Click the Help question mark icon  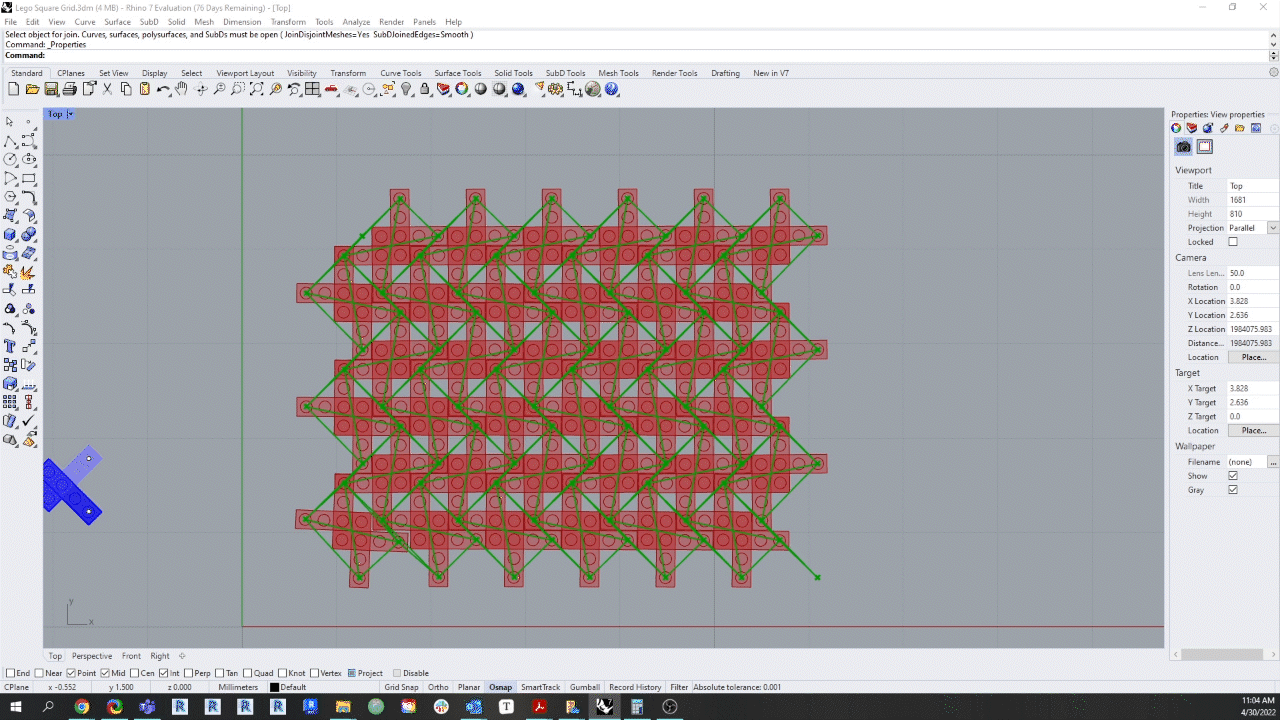[x=612, y=89]
